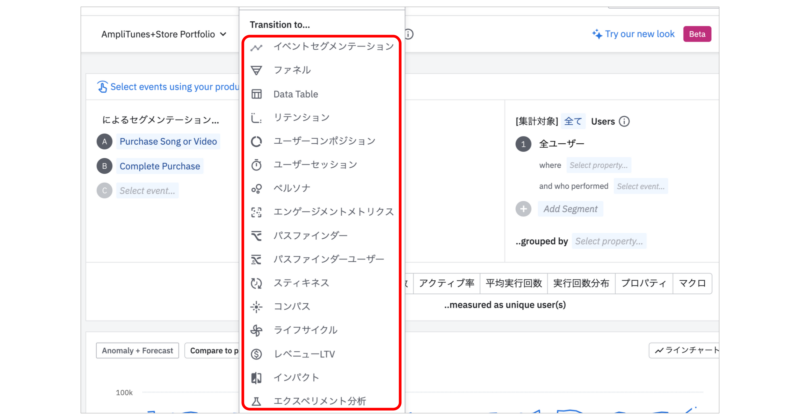Switch to the マクロ tab
The image size is (800, 420).
[692, 283]
